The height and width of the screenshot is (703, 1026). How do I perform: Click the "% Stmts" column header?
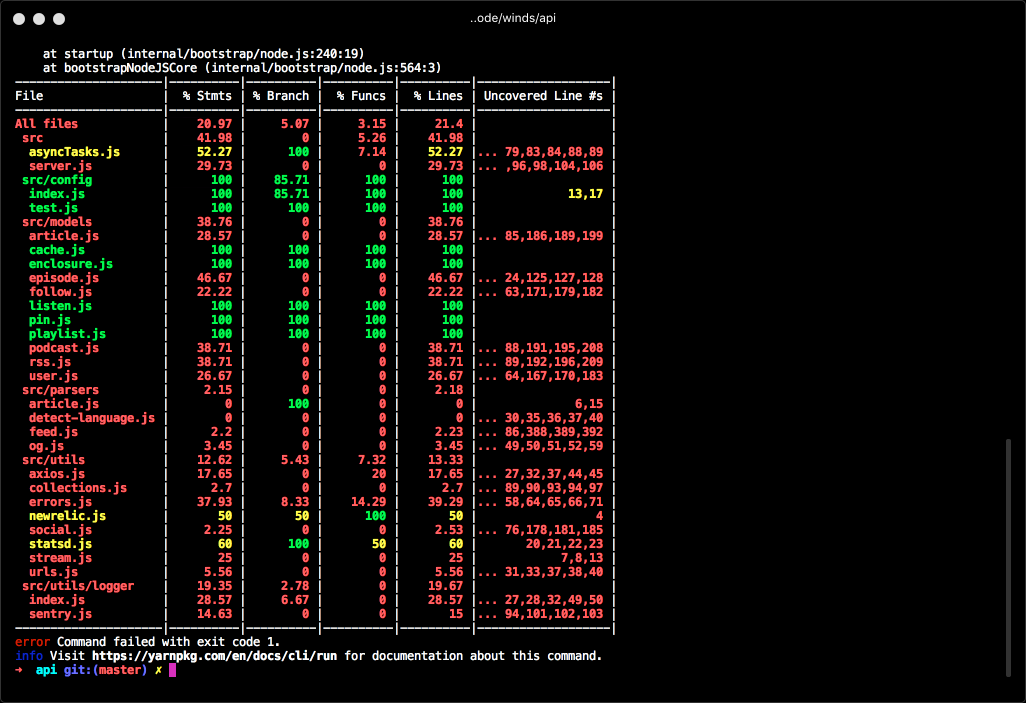pyautogui.click(x=206, y=96)
